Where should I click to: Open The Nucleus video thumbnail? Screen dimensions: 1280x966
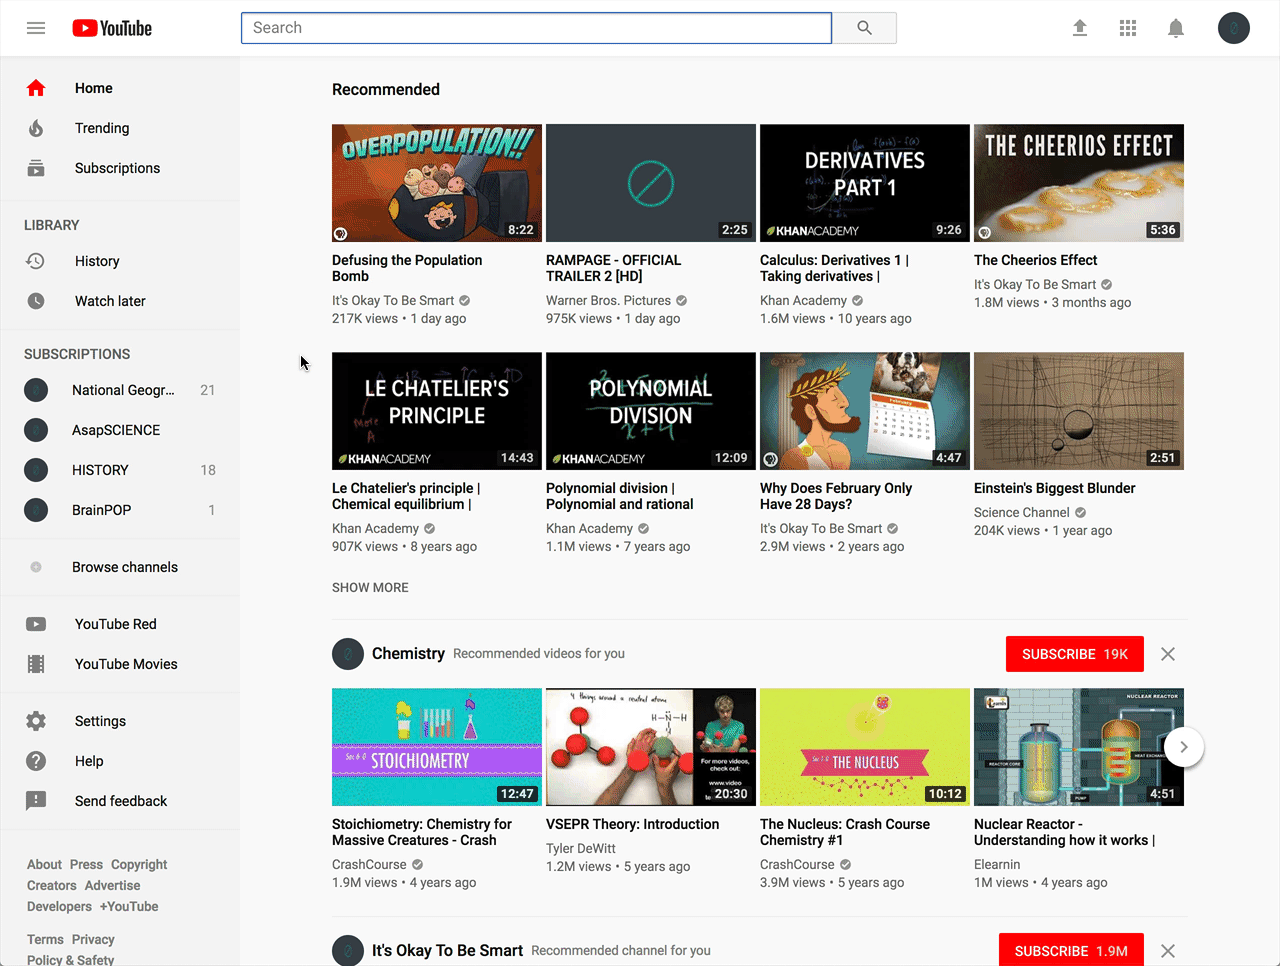click(865, 747)
